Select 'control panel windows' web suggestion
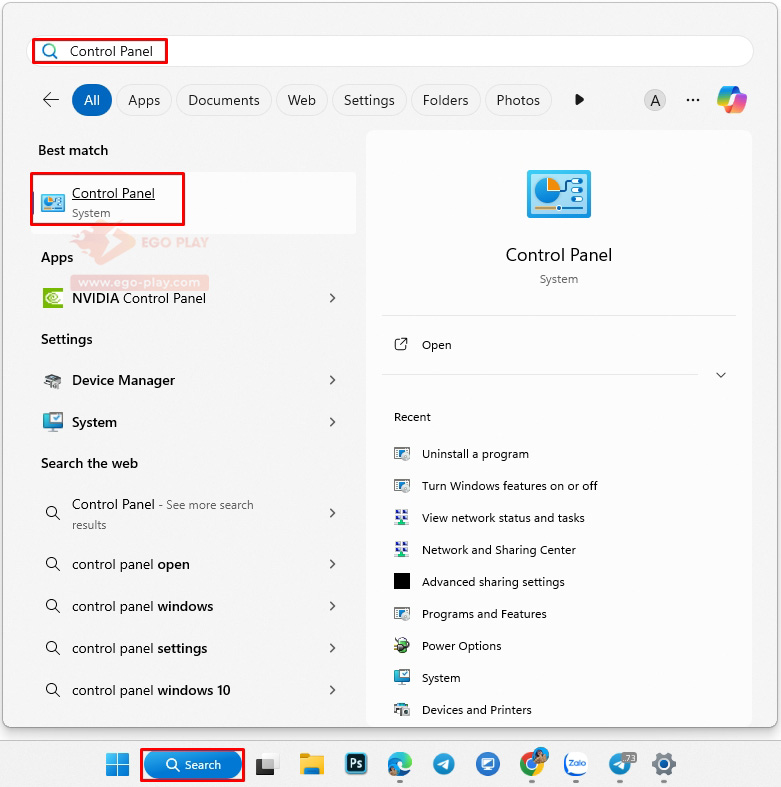This screenshot has height=787, width=781. pyautogui.click(x=143, y=606)
